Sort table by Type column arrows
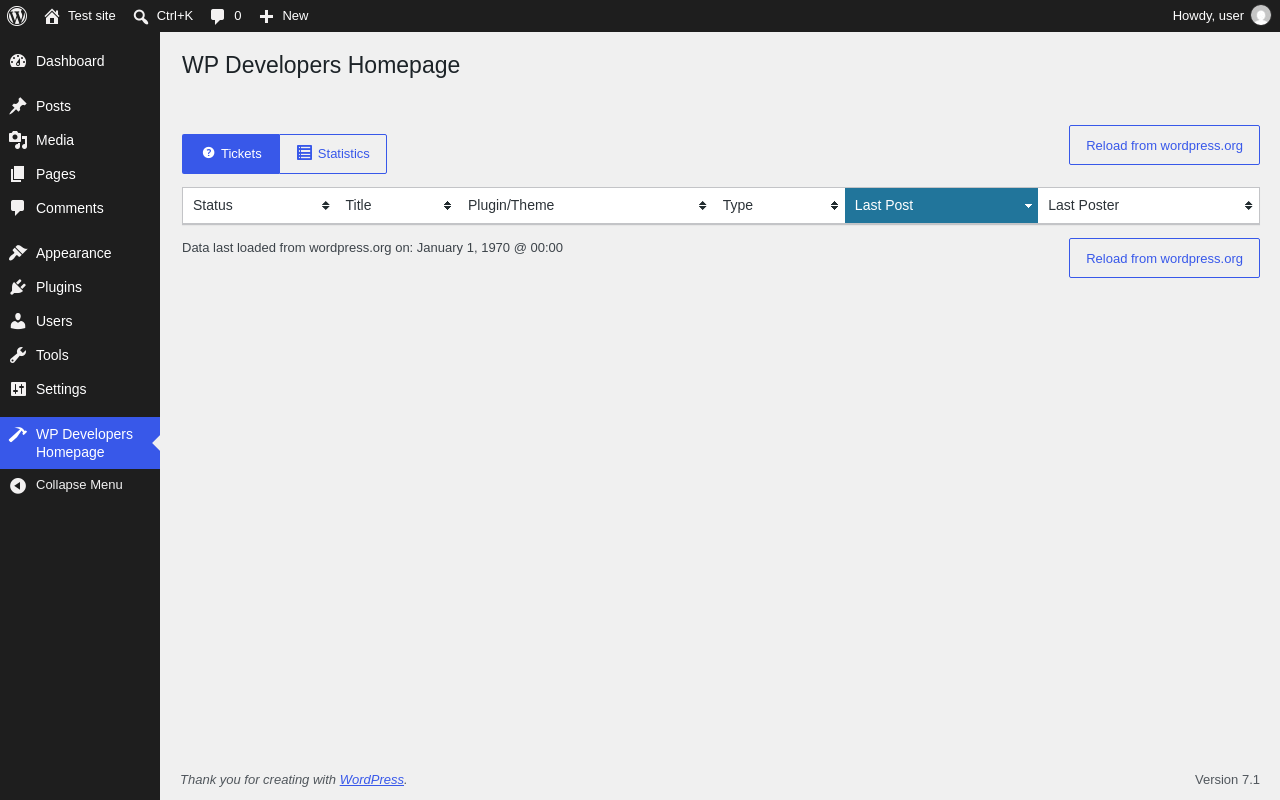The width and height of the screenshot is (1280, 800). pos(835,205)
